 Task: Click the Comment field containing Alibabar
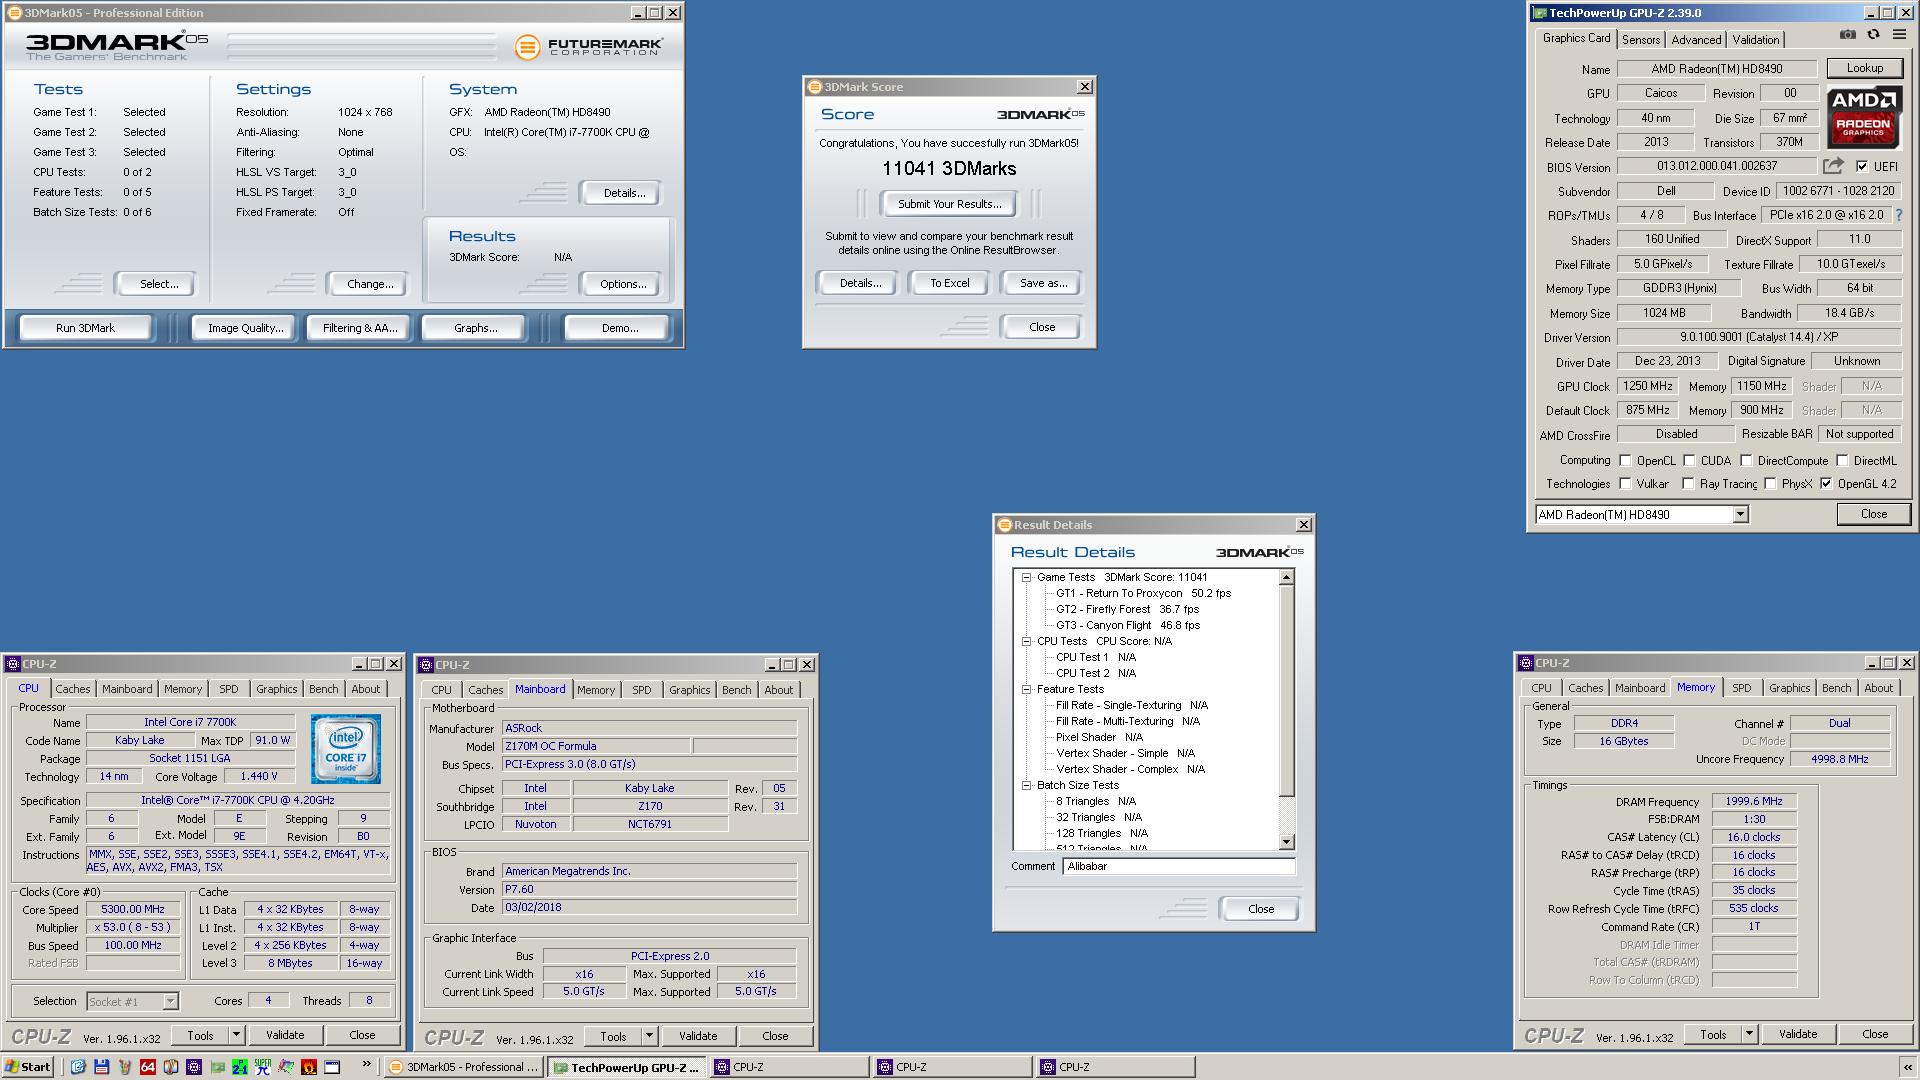pyautogui.click(x=1178, y=867)
